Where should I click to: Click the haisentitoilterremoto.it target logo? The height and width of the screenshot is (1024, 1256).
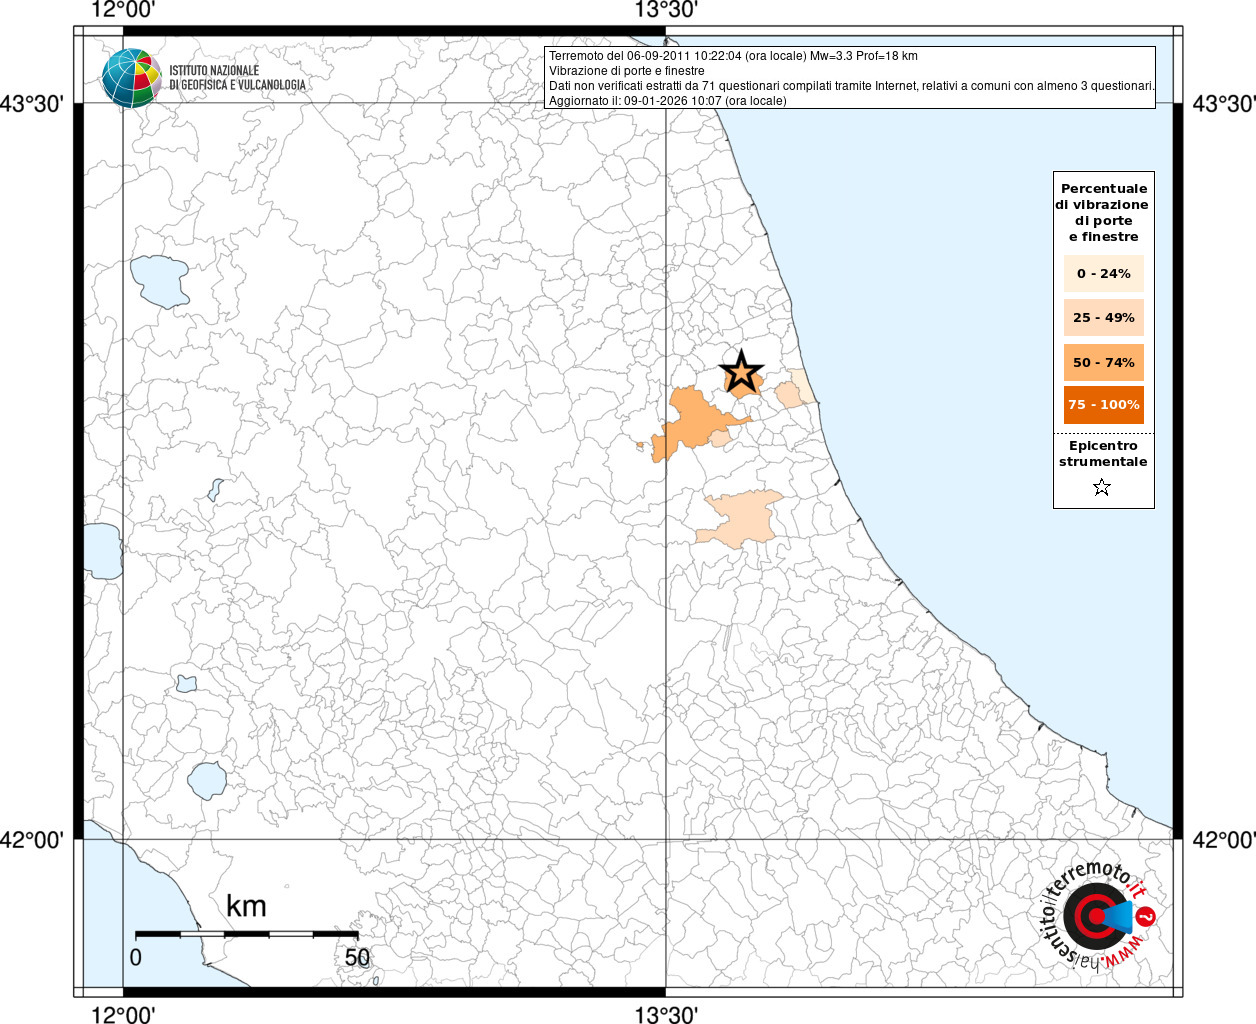pyautogui.click(x=1096, y=916)
